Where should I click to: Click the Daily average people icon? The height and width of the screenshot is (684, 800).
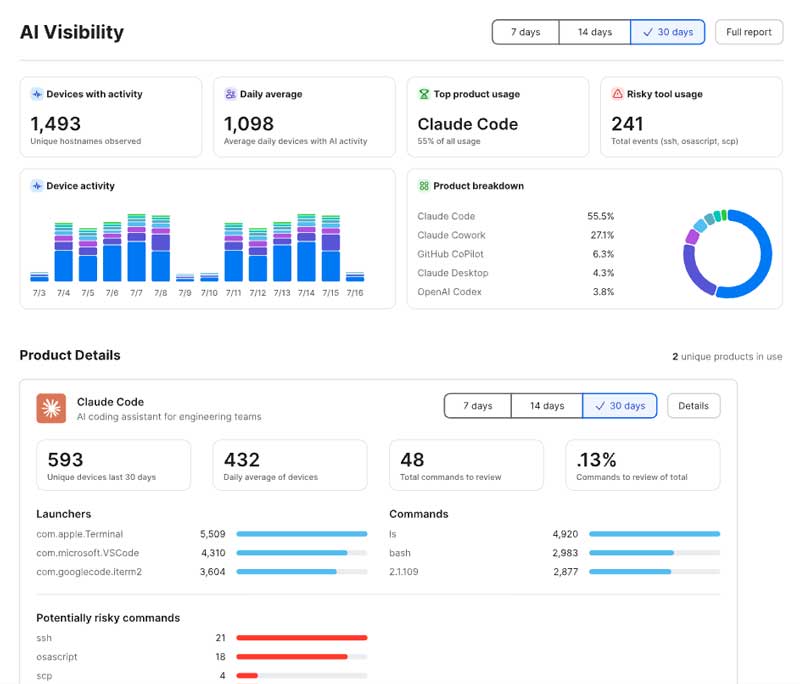231,94
